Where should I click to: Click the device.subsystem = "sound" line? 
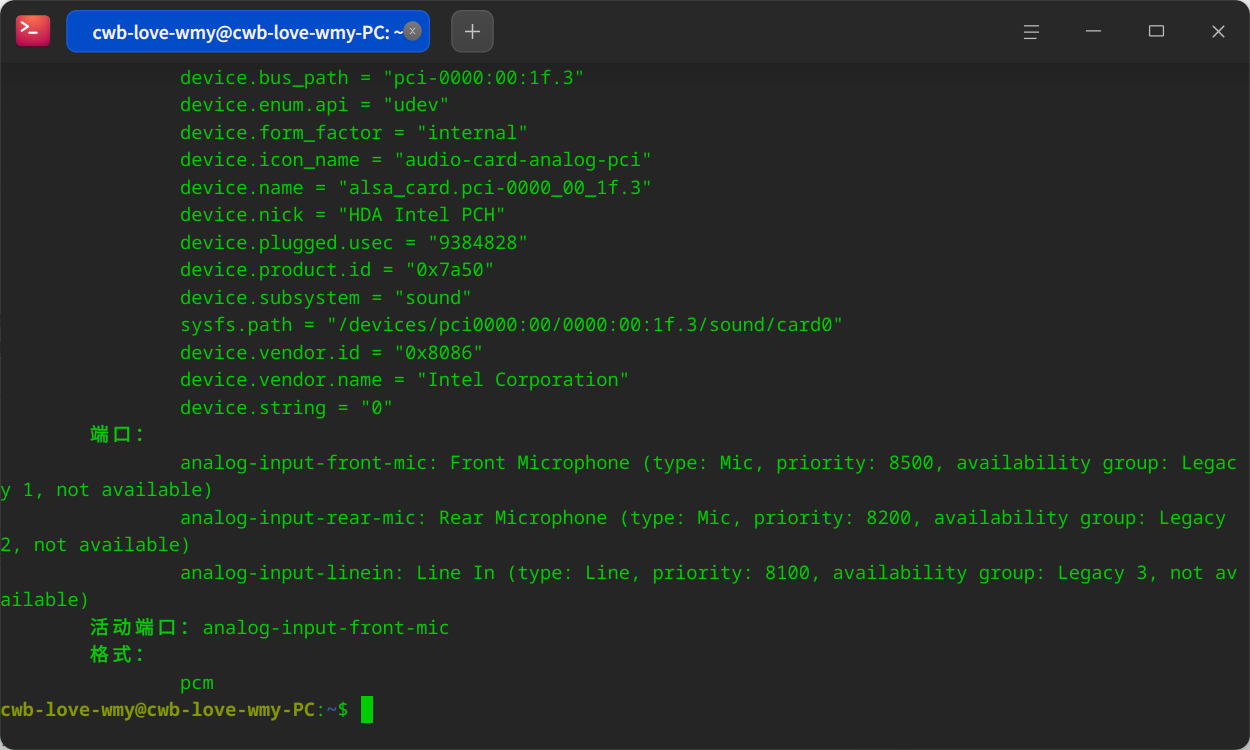(x=326, y=298)
